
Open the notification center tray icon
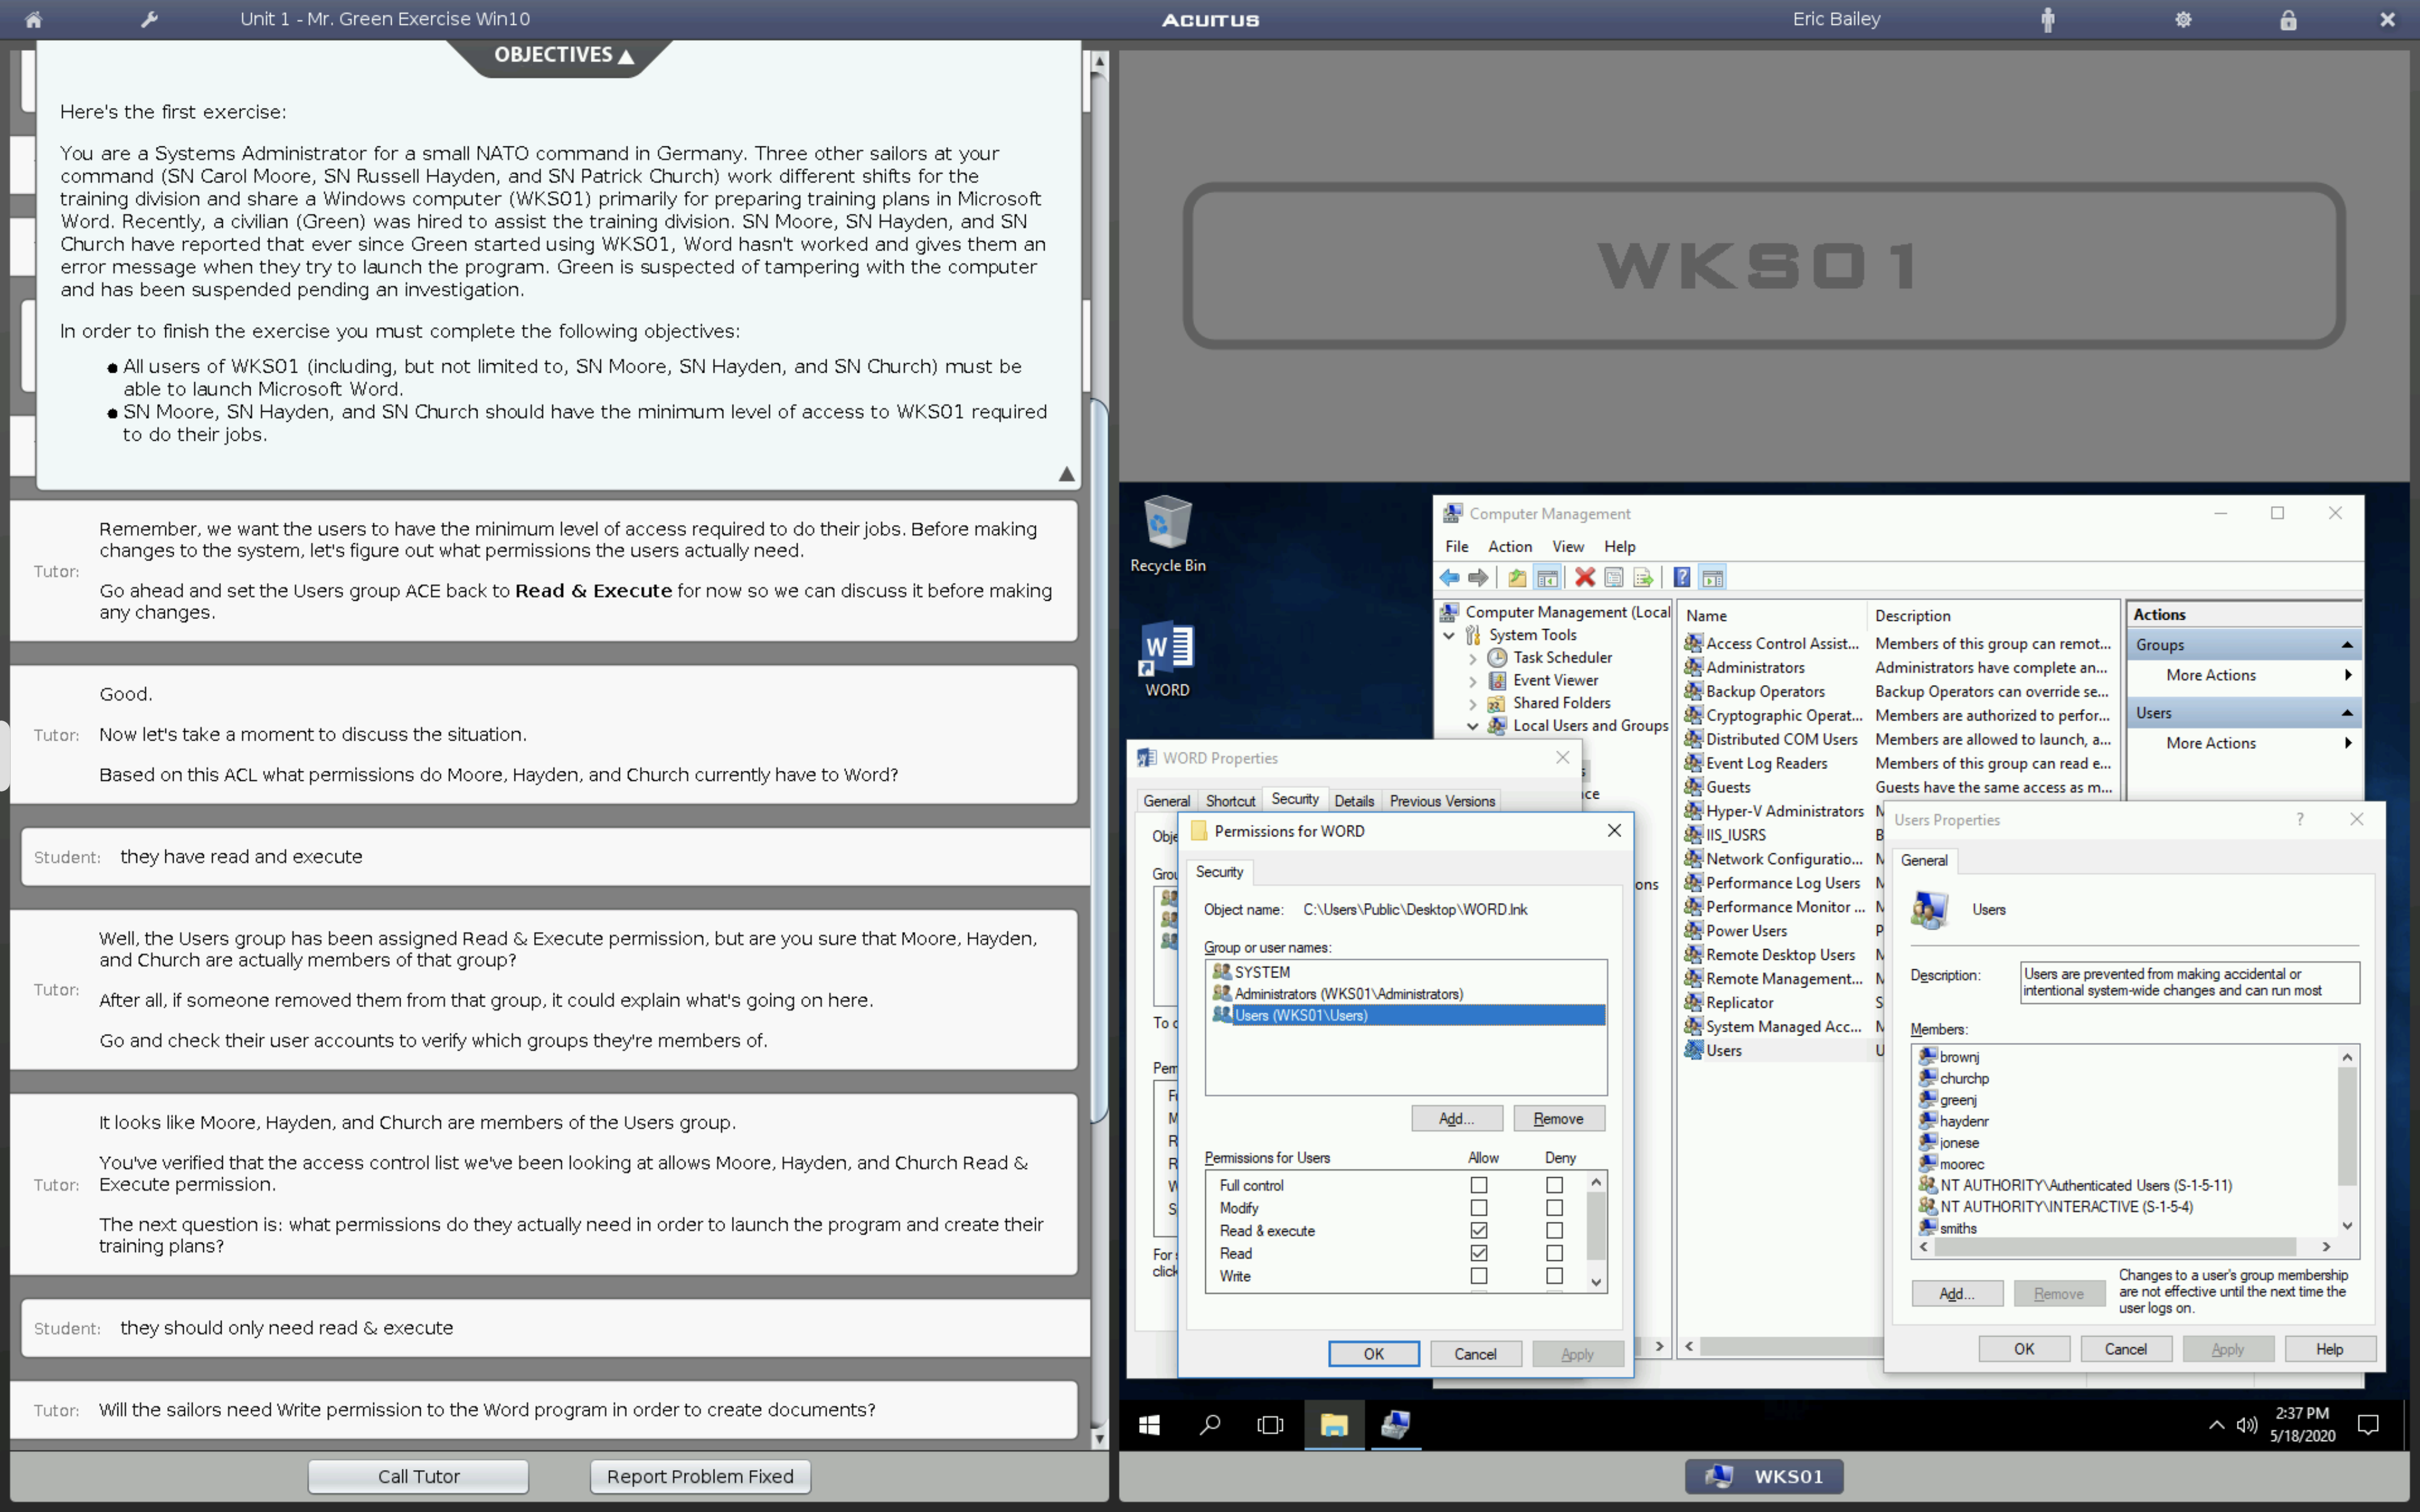(2368, 1425)
